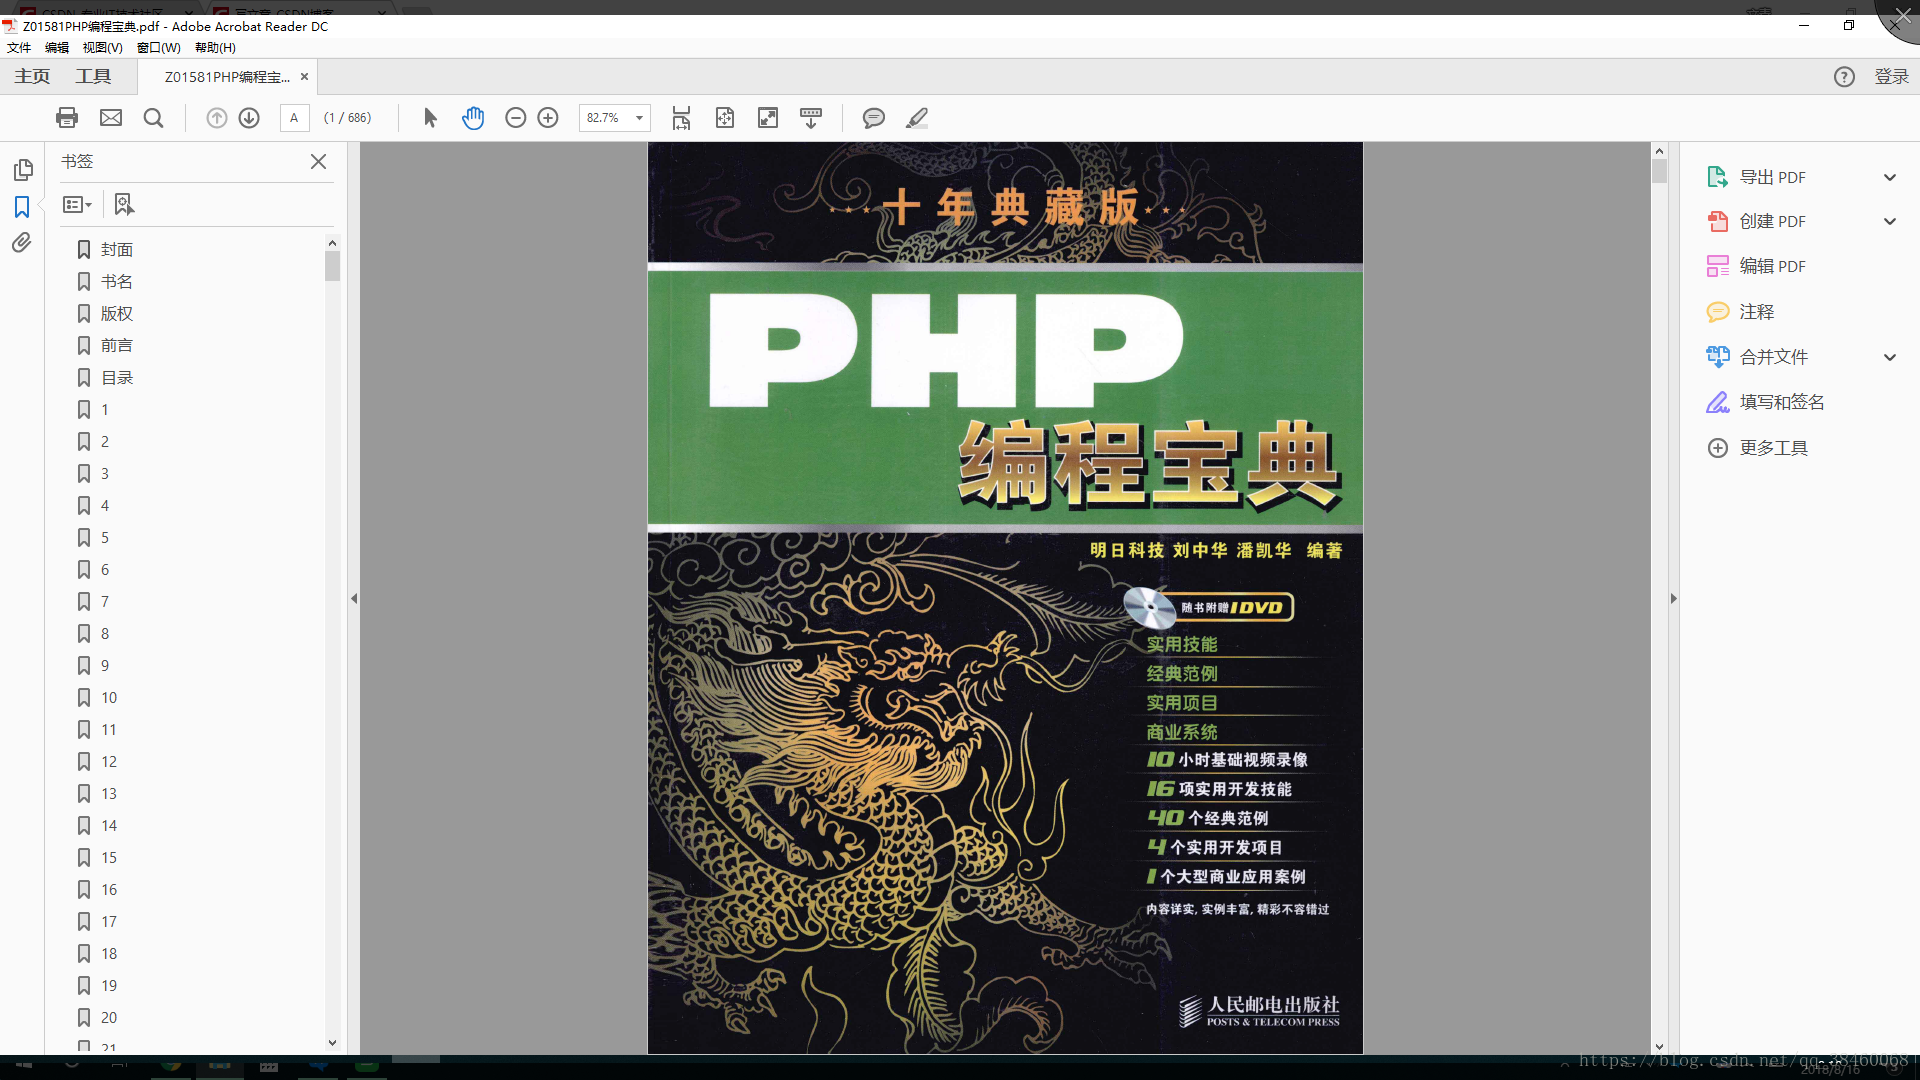The image size is (1920, 1080).
Task: Toggle the bookmarks panel icon
Action: point(22,207)
